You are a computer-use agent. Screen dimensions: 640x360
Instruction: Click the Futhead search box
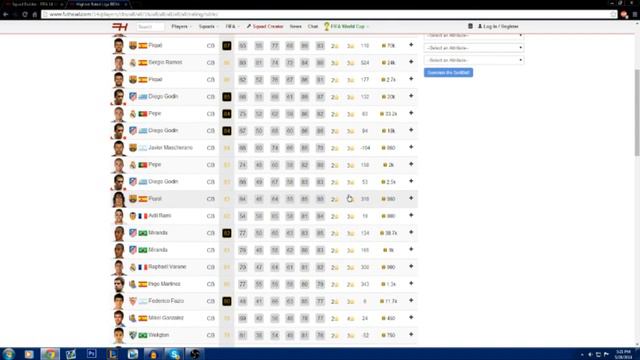[x=150, y=27]
